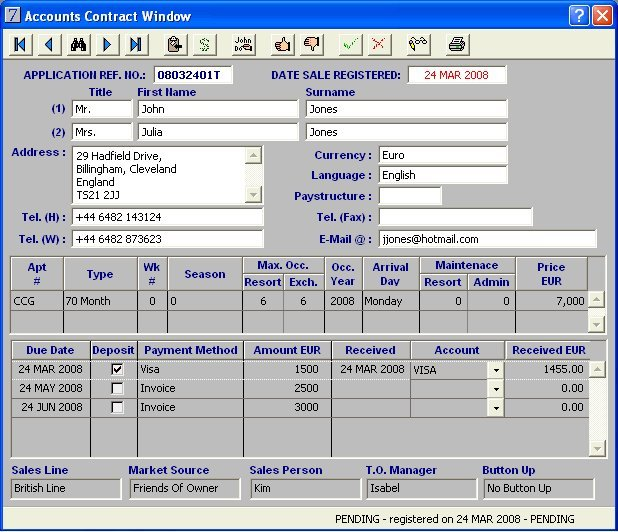Open the window help question mark button
This screenshot has height=532, width=618.
(579, 15)
